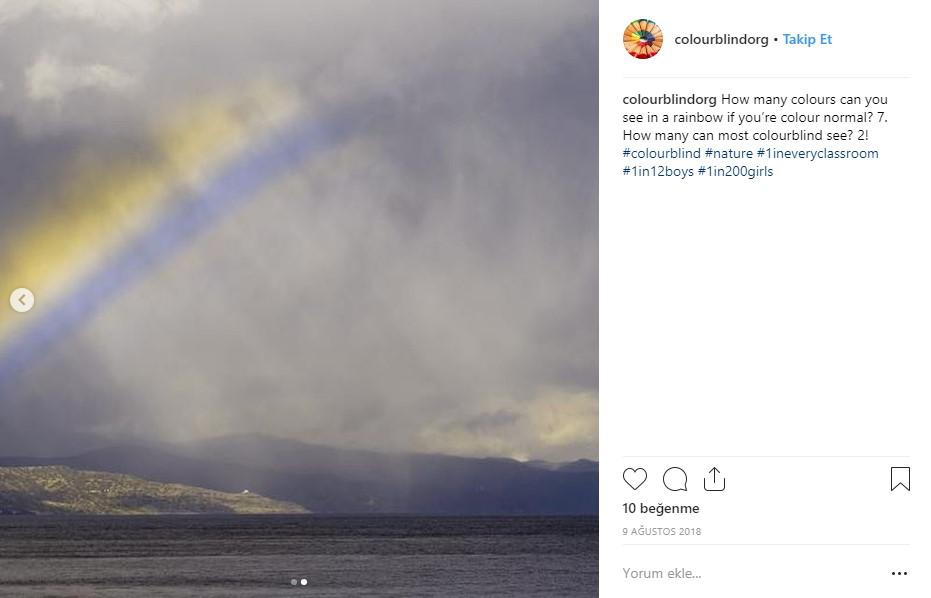Open the colourblindorg profile picture
Image resolution: width=931 pixels, height=598 pixels.
(642, 39)
